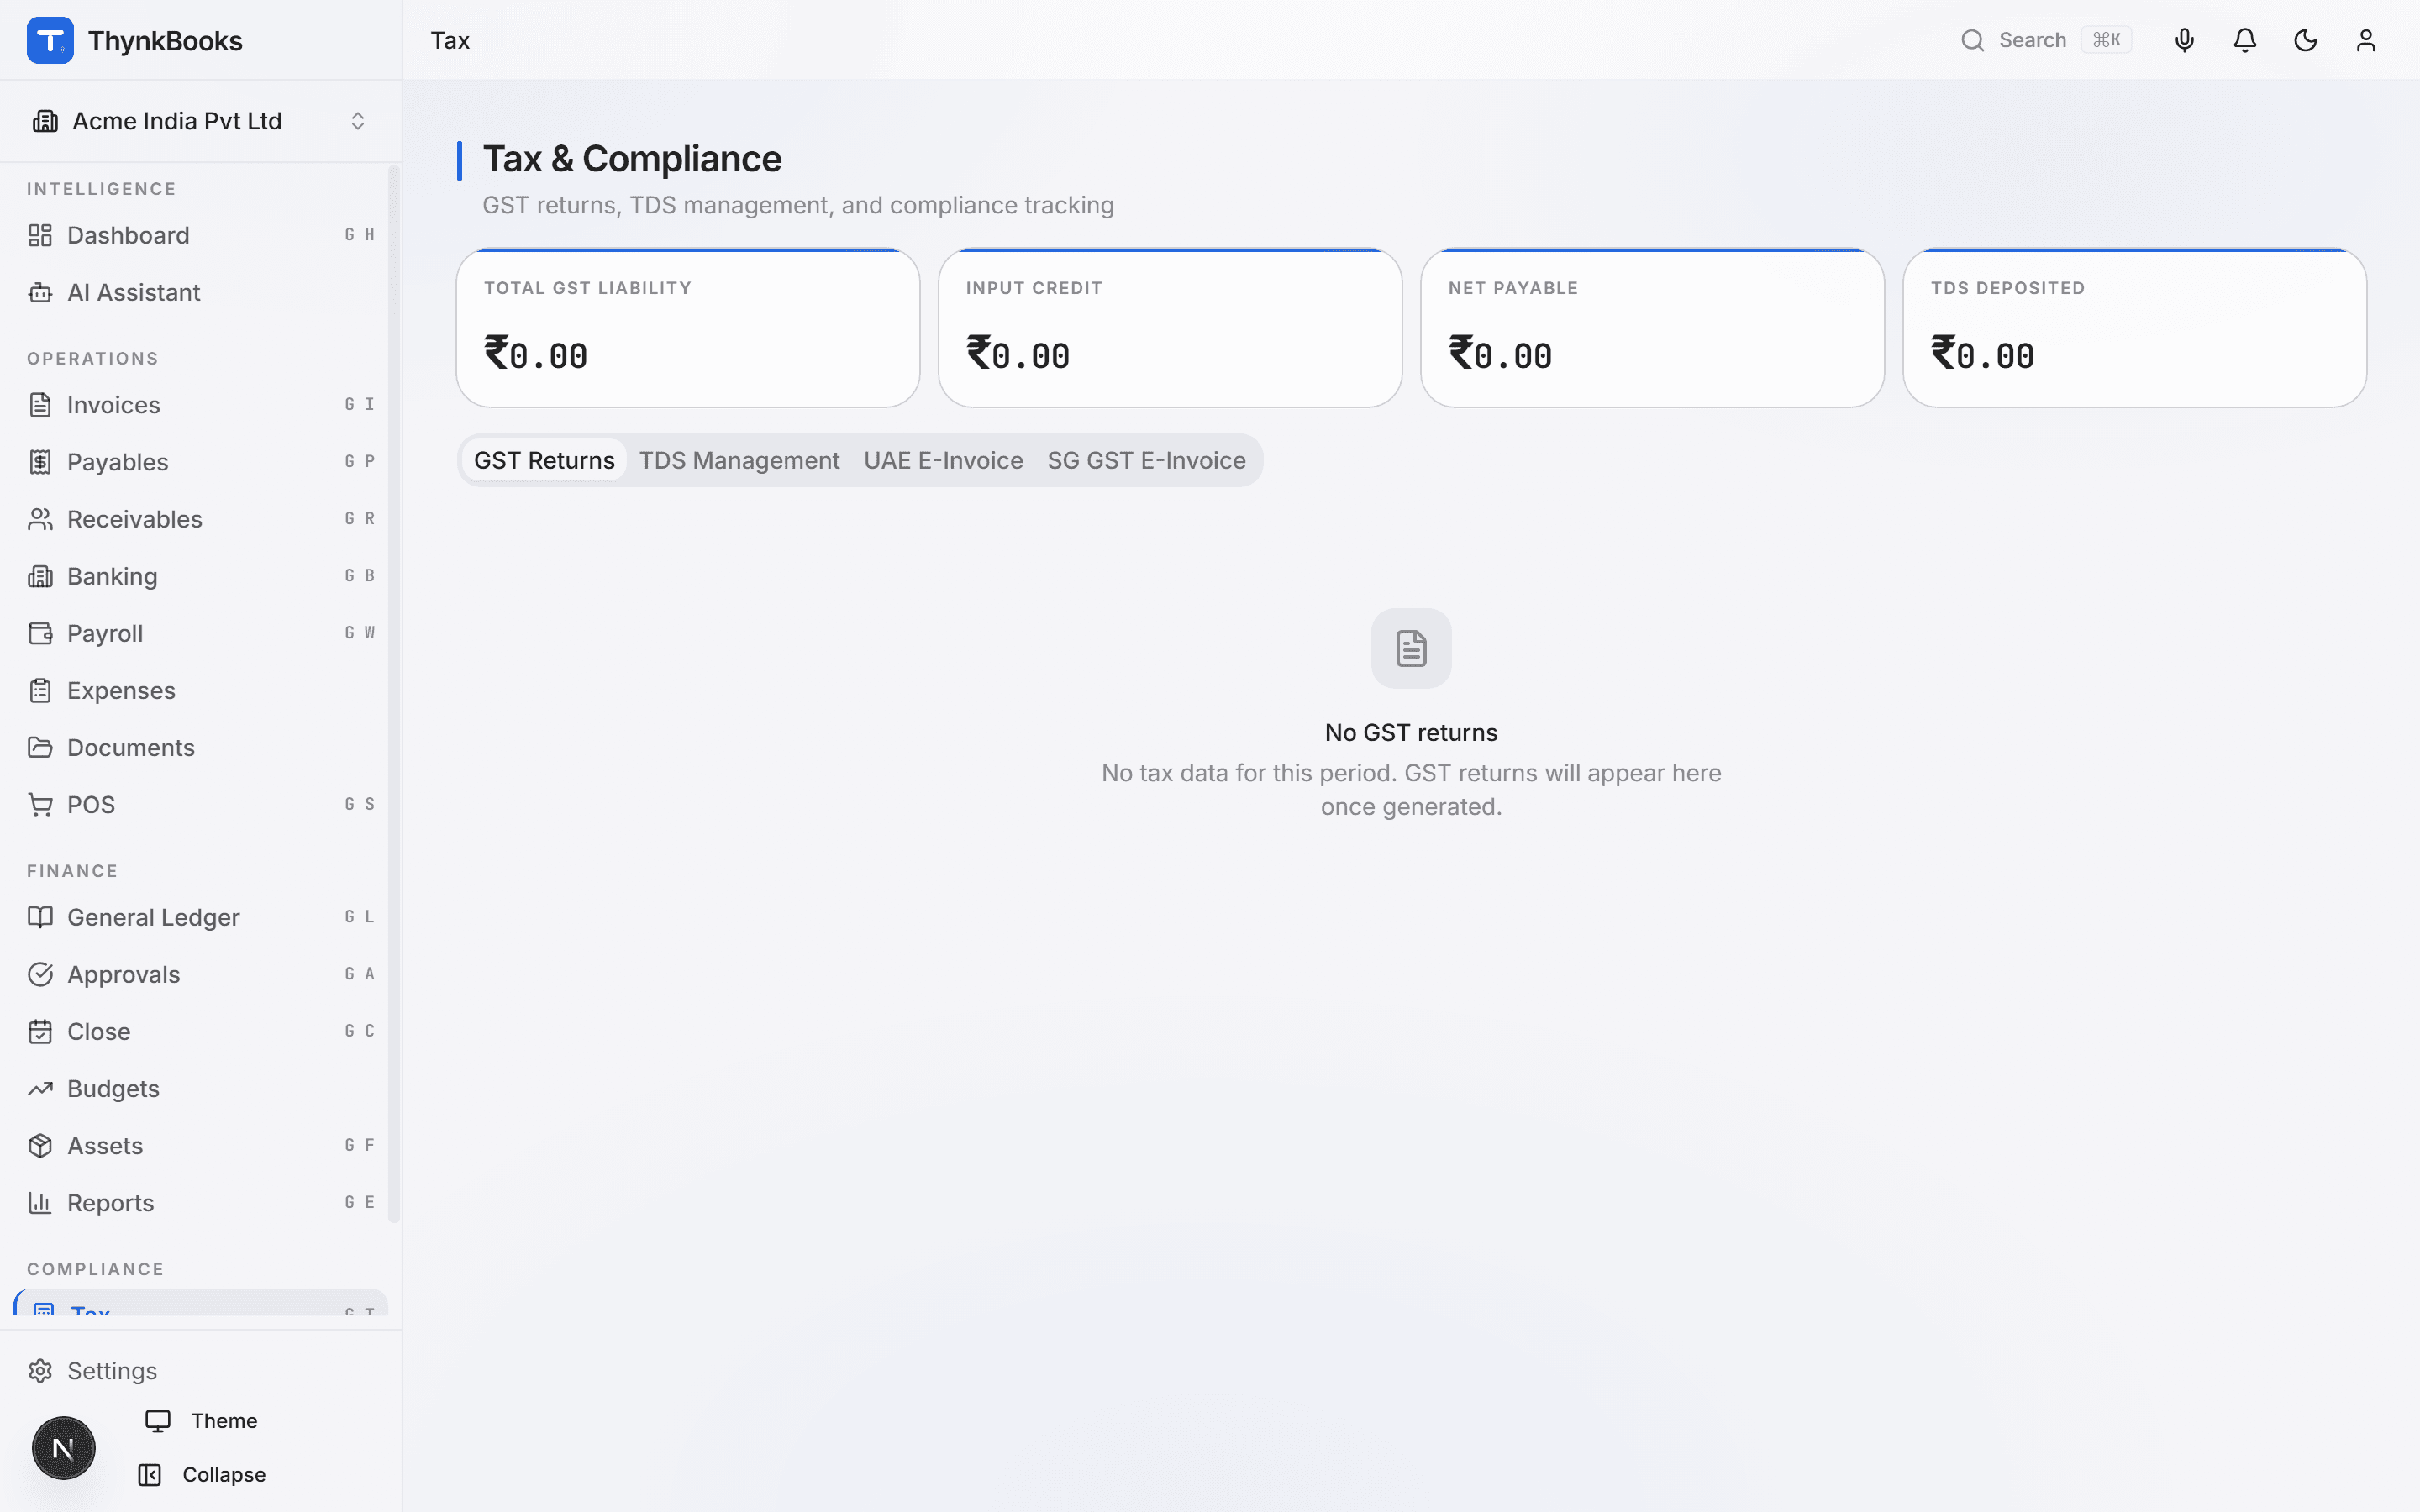2420x1512 pixels.
Task: Select the GST Returns tab
Action: 544,460
